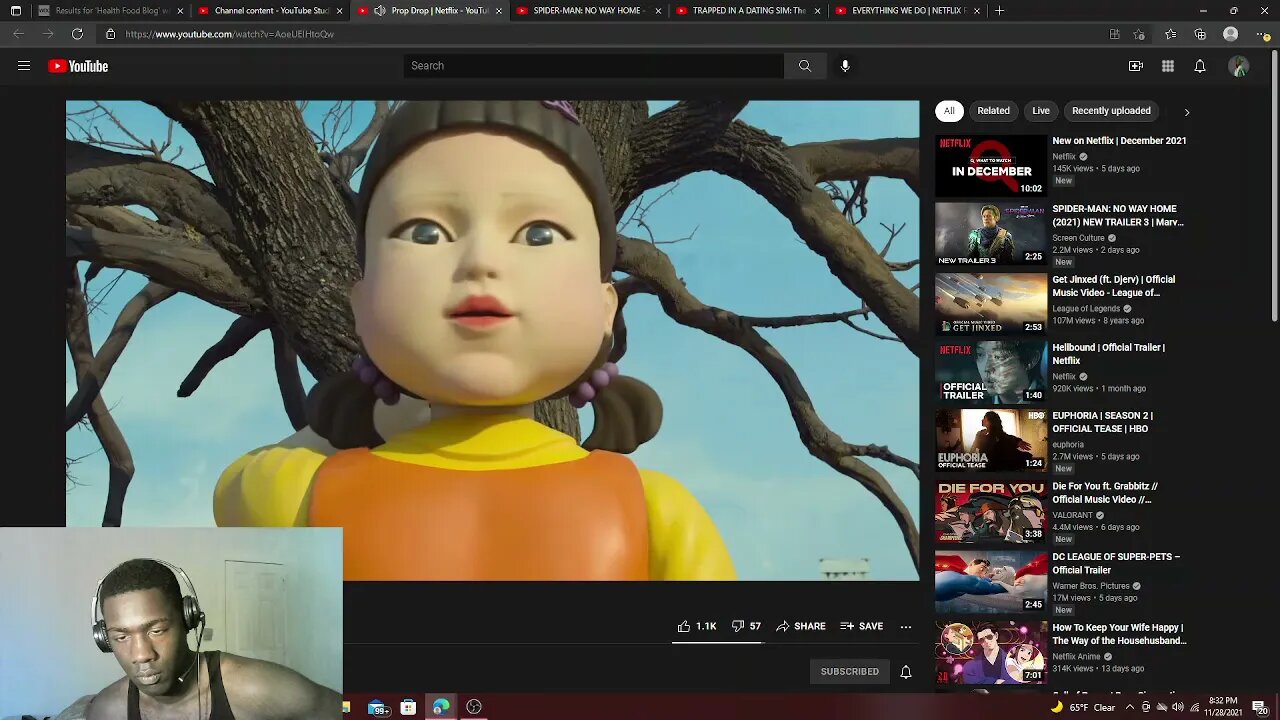Like the video with thumbs up
Screen dimensions: 1280x720
(x=697, y=626)
